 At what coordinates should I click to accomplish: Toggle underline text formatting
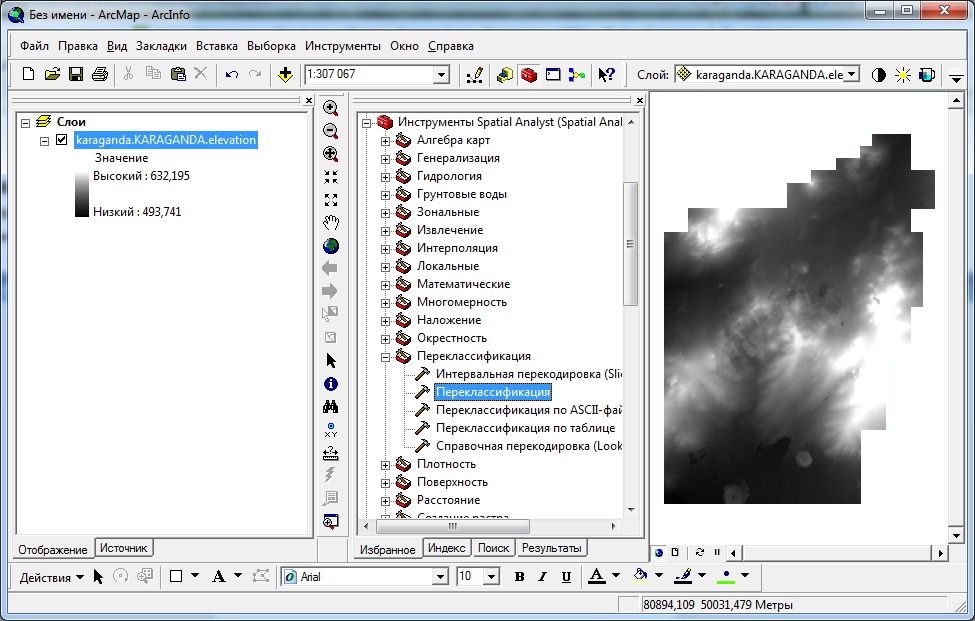[x=566, y=577]
